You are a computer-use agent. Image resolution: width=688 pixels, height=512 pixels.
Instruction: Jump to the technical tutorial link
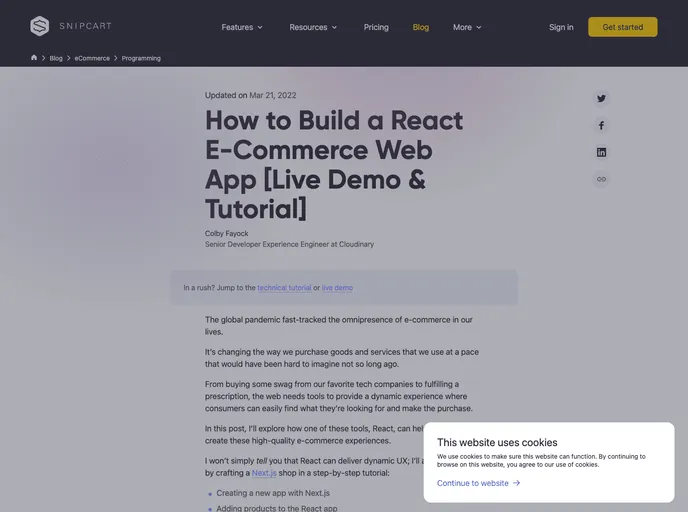tap(284, 288)
